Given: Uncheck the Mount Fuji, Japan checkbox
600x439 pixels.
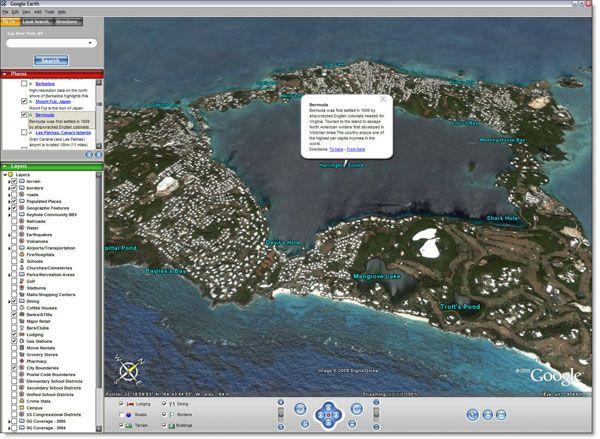Looking at the screenshot, I should (x=24, y=101).
